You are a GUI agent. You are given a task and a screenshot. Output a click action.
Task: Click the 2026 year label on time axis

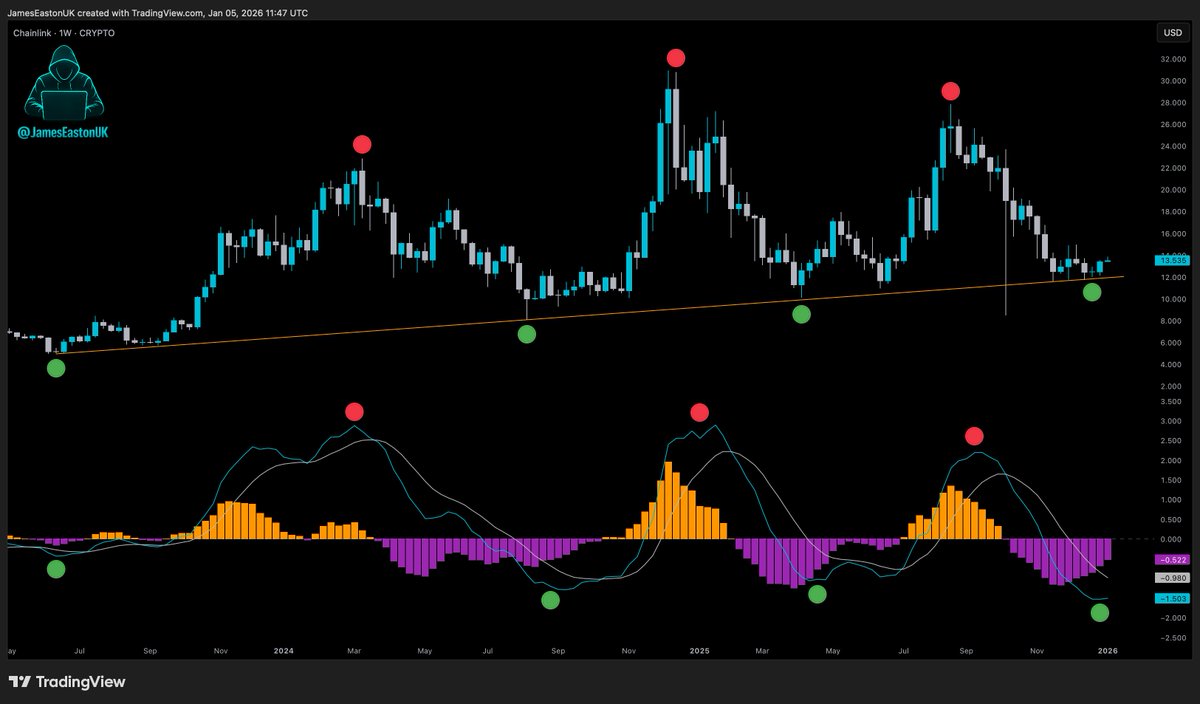tap(1106, 650)
